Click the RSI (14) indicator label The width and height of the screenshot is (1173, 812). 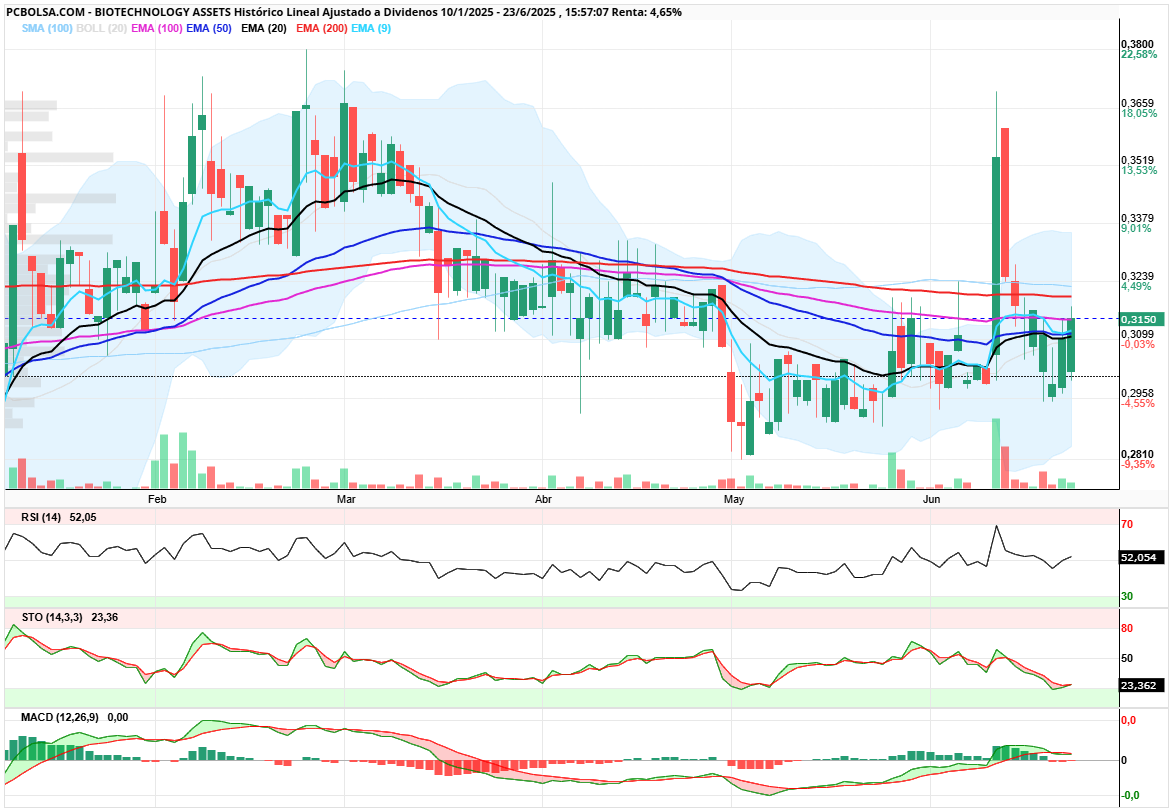pos(42,517)
